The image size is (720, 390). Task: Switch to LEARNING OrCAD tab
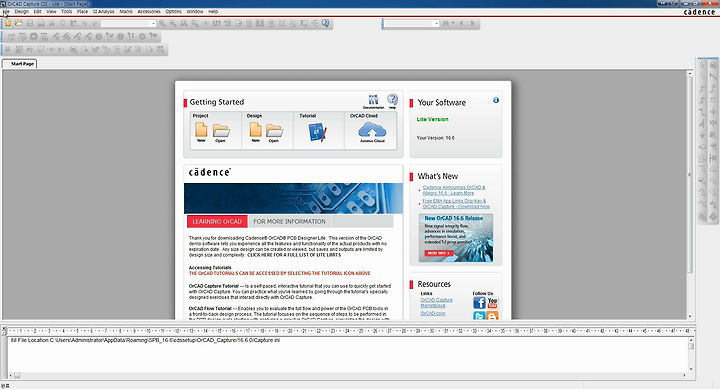tap(217, 221)
